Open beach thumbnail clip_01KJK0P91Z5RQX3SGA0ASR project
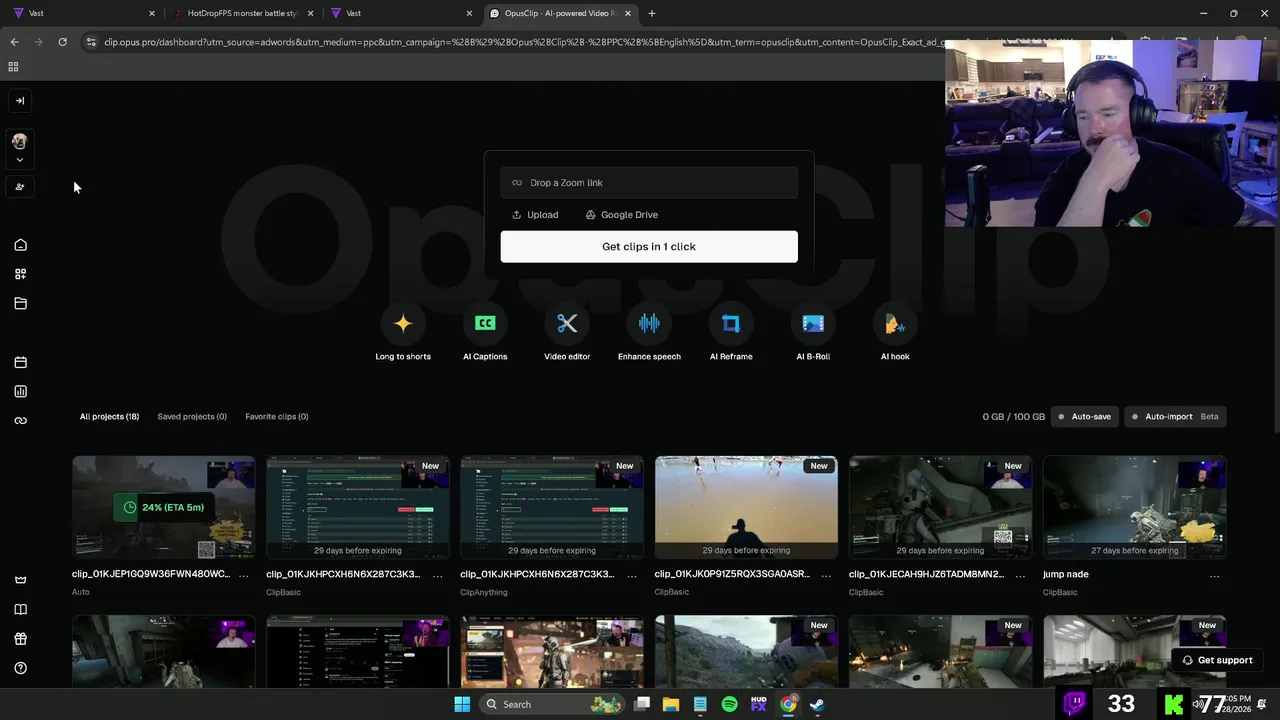Image resolution: width=1280 pixels, height=720 pixels. coord(746,508)
